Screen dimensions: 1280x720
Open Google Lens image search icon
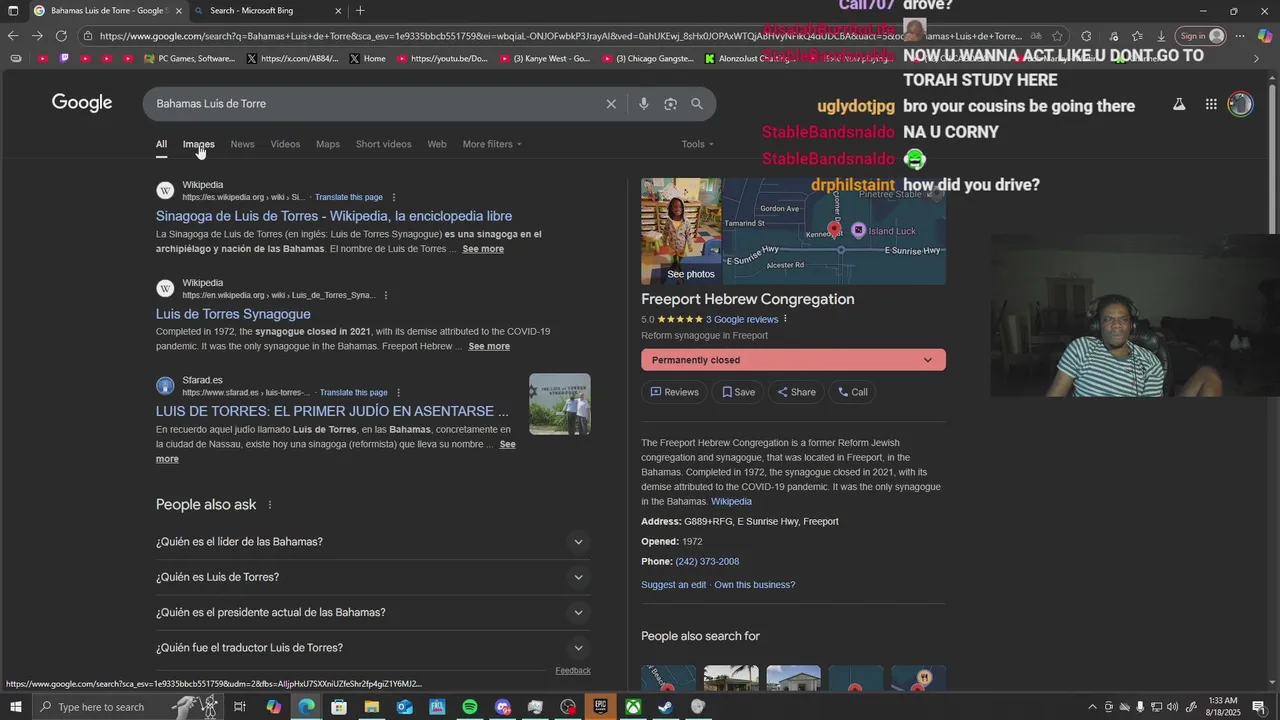670,104
